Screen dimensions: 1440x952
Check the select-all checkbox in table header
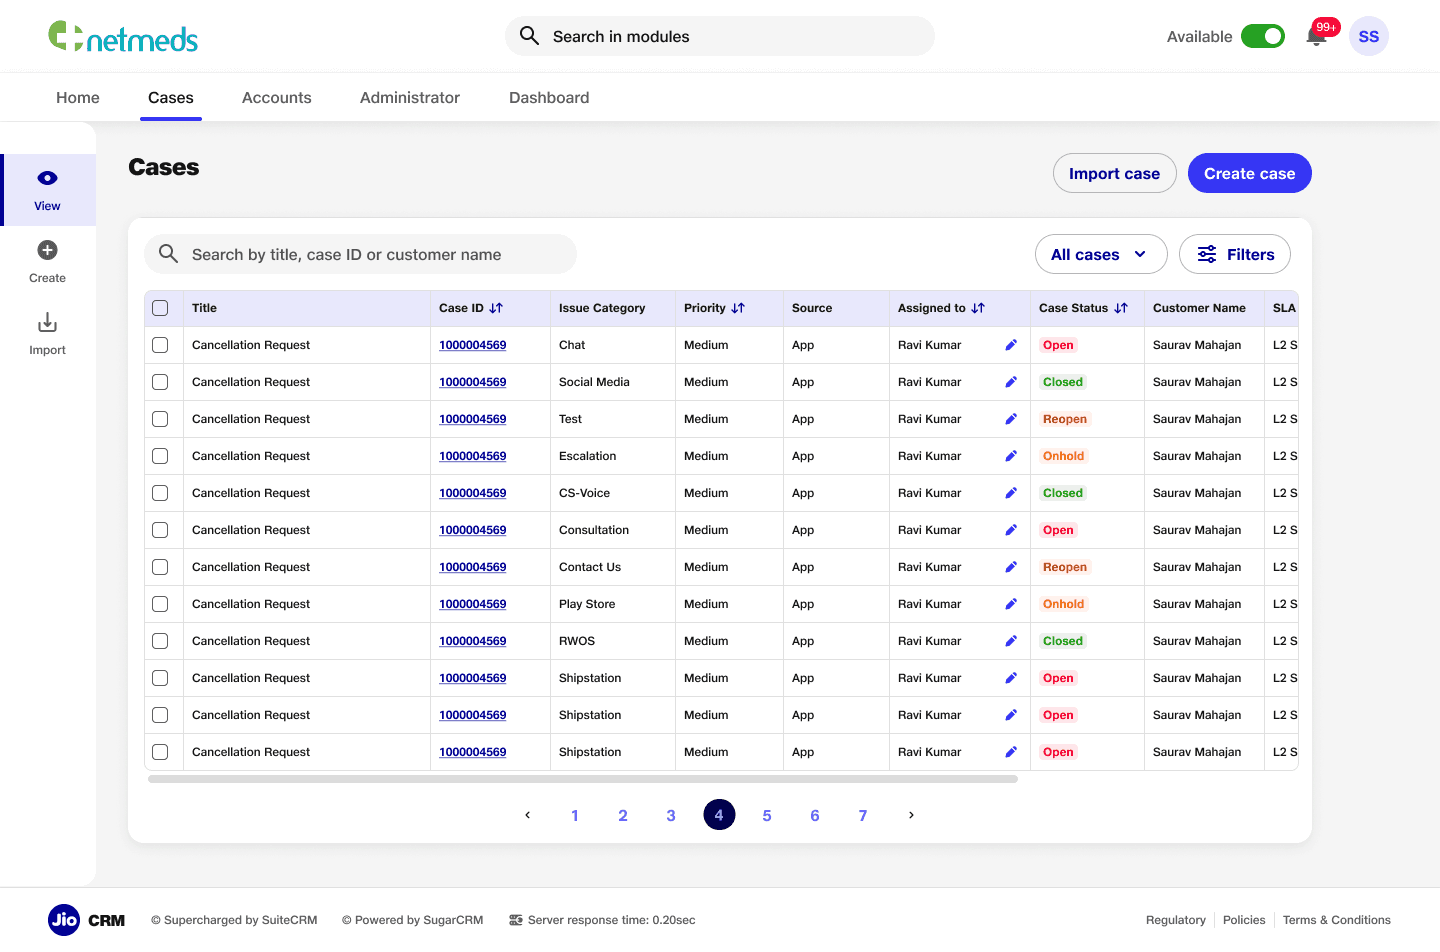tap(160, 308)
